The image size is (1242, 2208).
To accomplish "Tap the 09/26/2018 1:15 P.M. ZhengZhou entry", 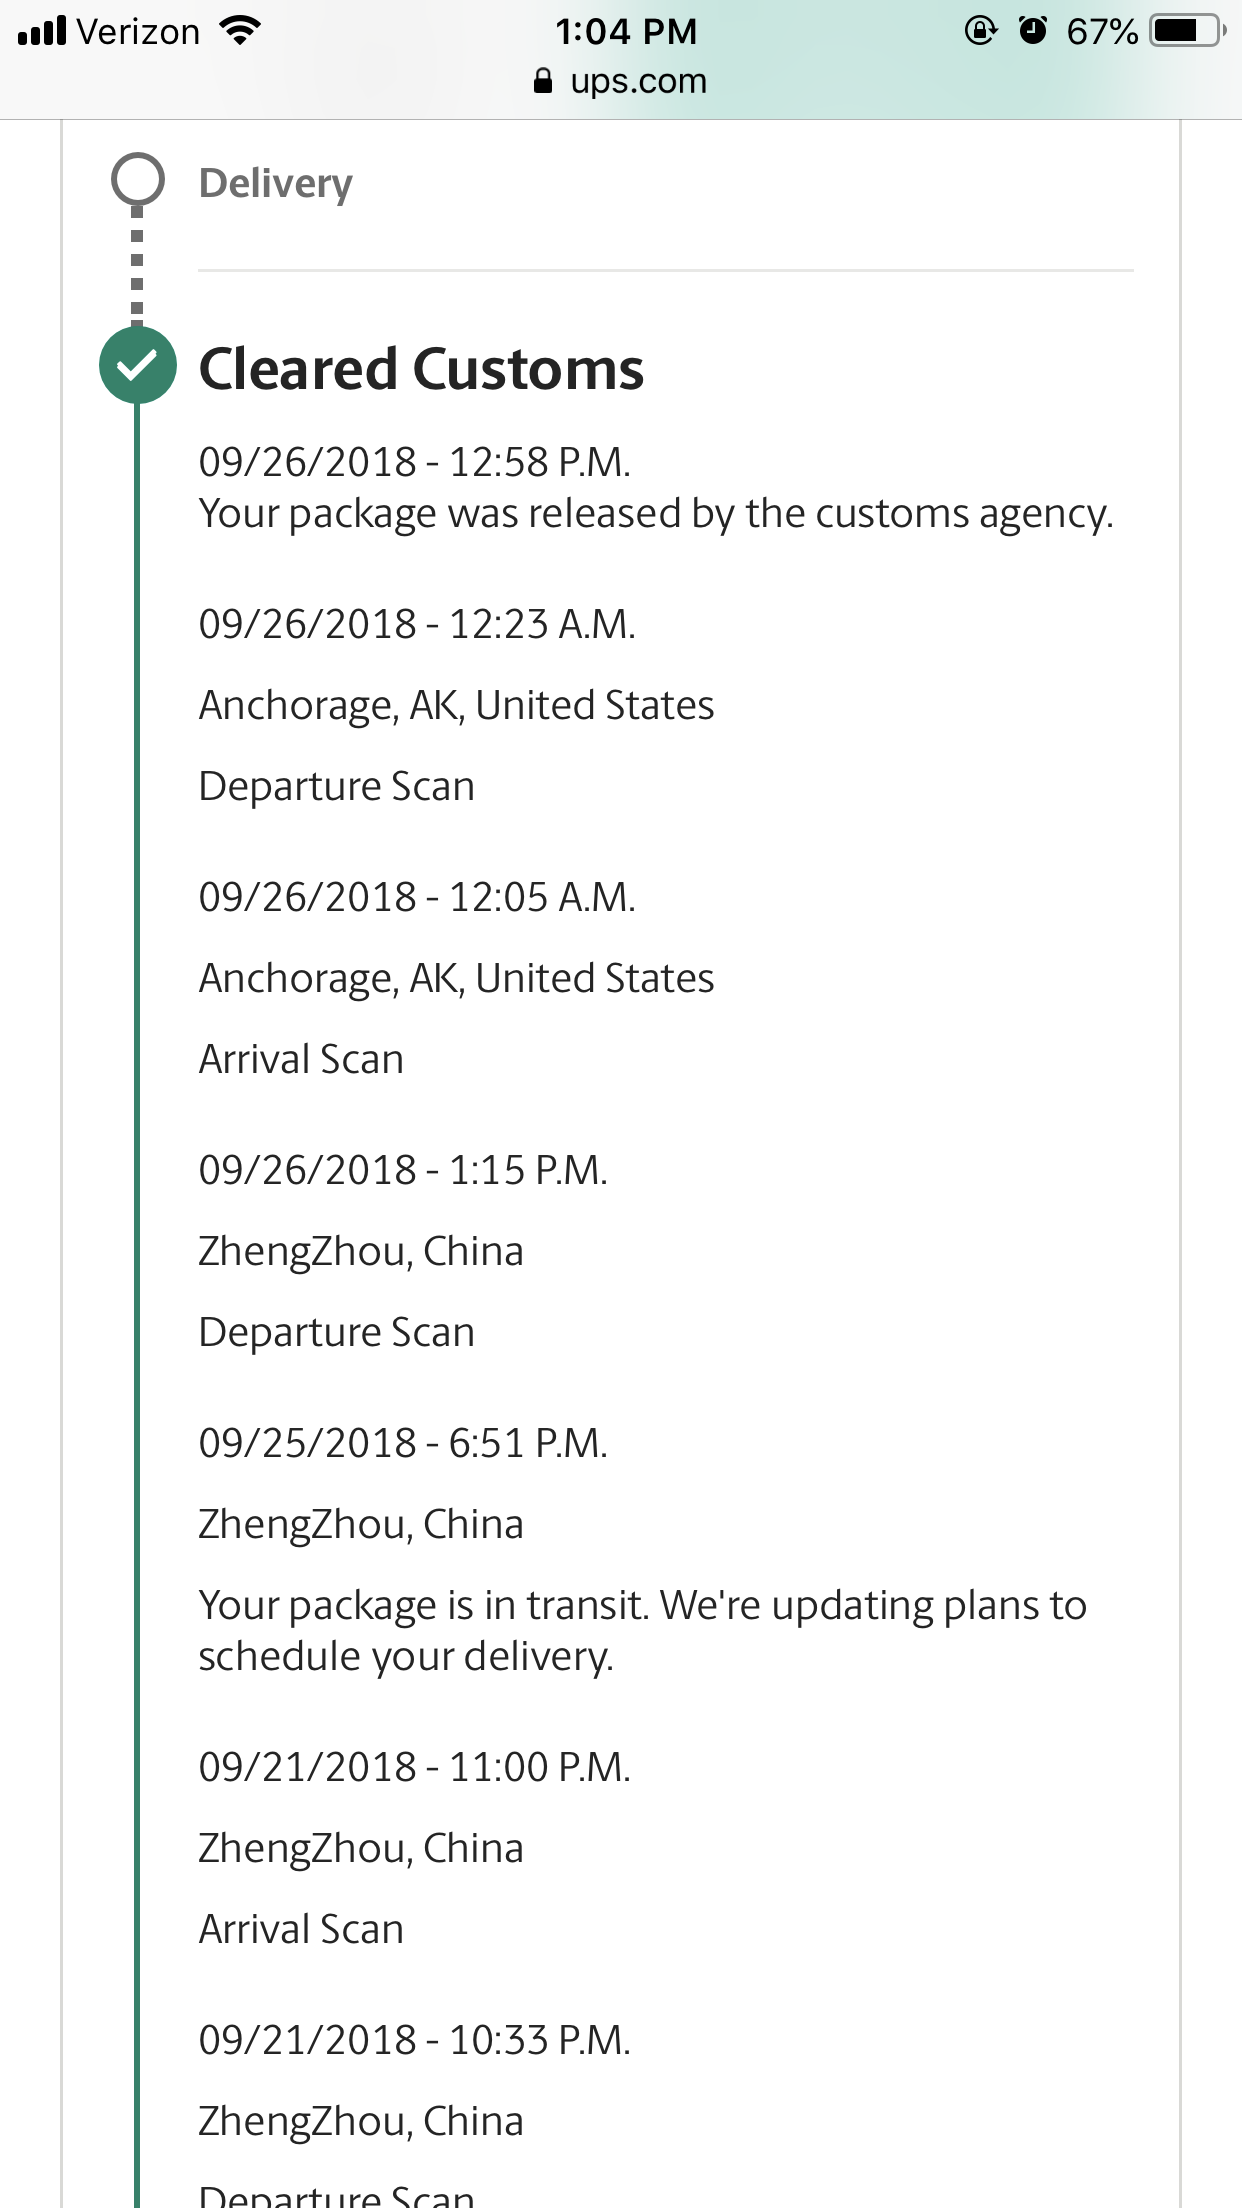I will 403,1251.
